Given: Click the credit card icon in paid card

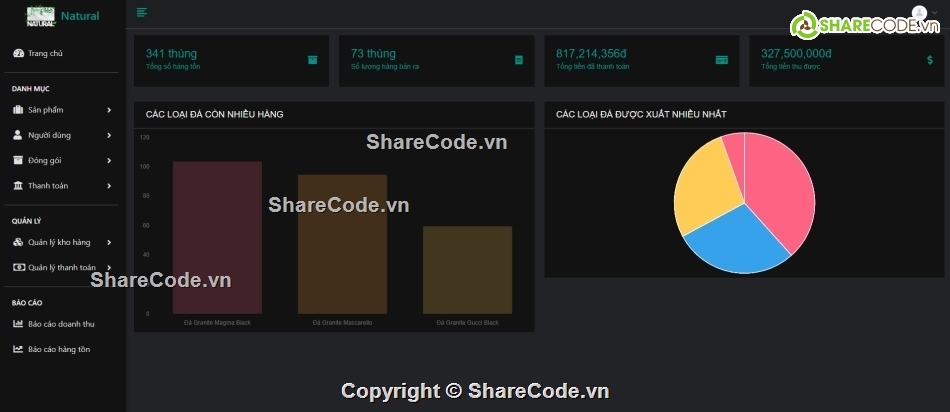Looking at the screenshot, I should click(x=722, y=60).
